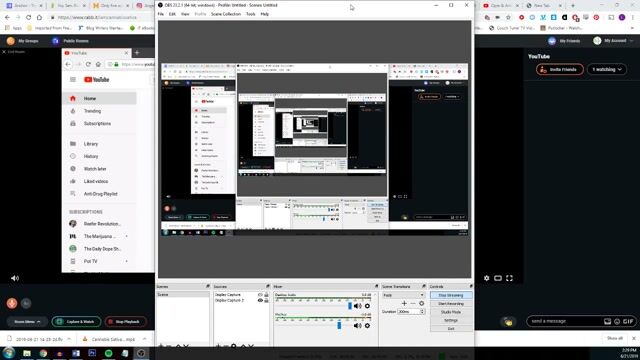Open Mic/Aux gear settings in mixer
This screenshot has height=360, width=640.
click(x=367, y=325)
